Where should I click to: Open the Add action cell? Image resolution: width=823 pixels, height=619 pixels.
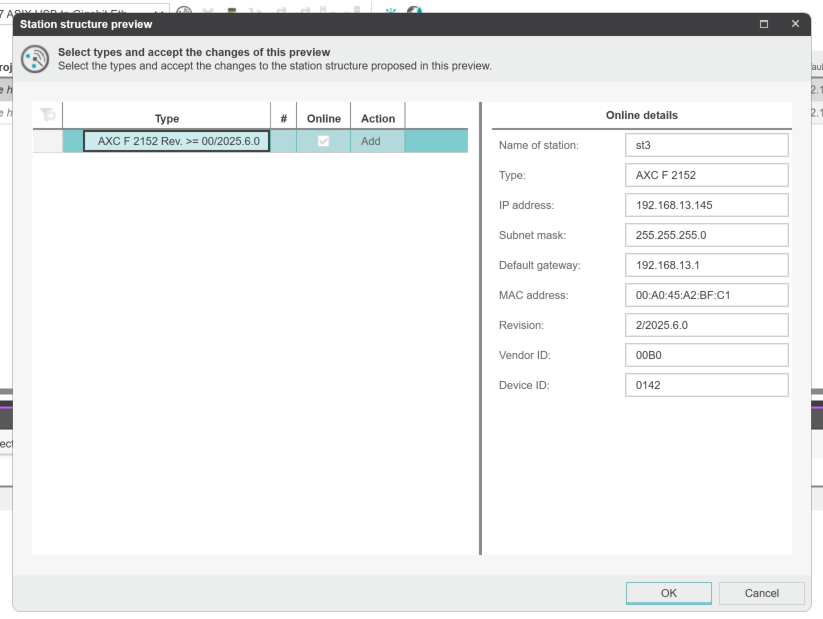pos(377,141)
